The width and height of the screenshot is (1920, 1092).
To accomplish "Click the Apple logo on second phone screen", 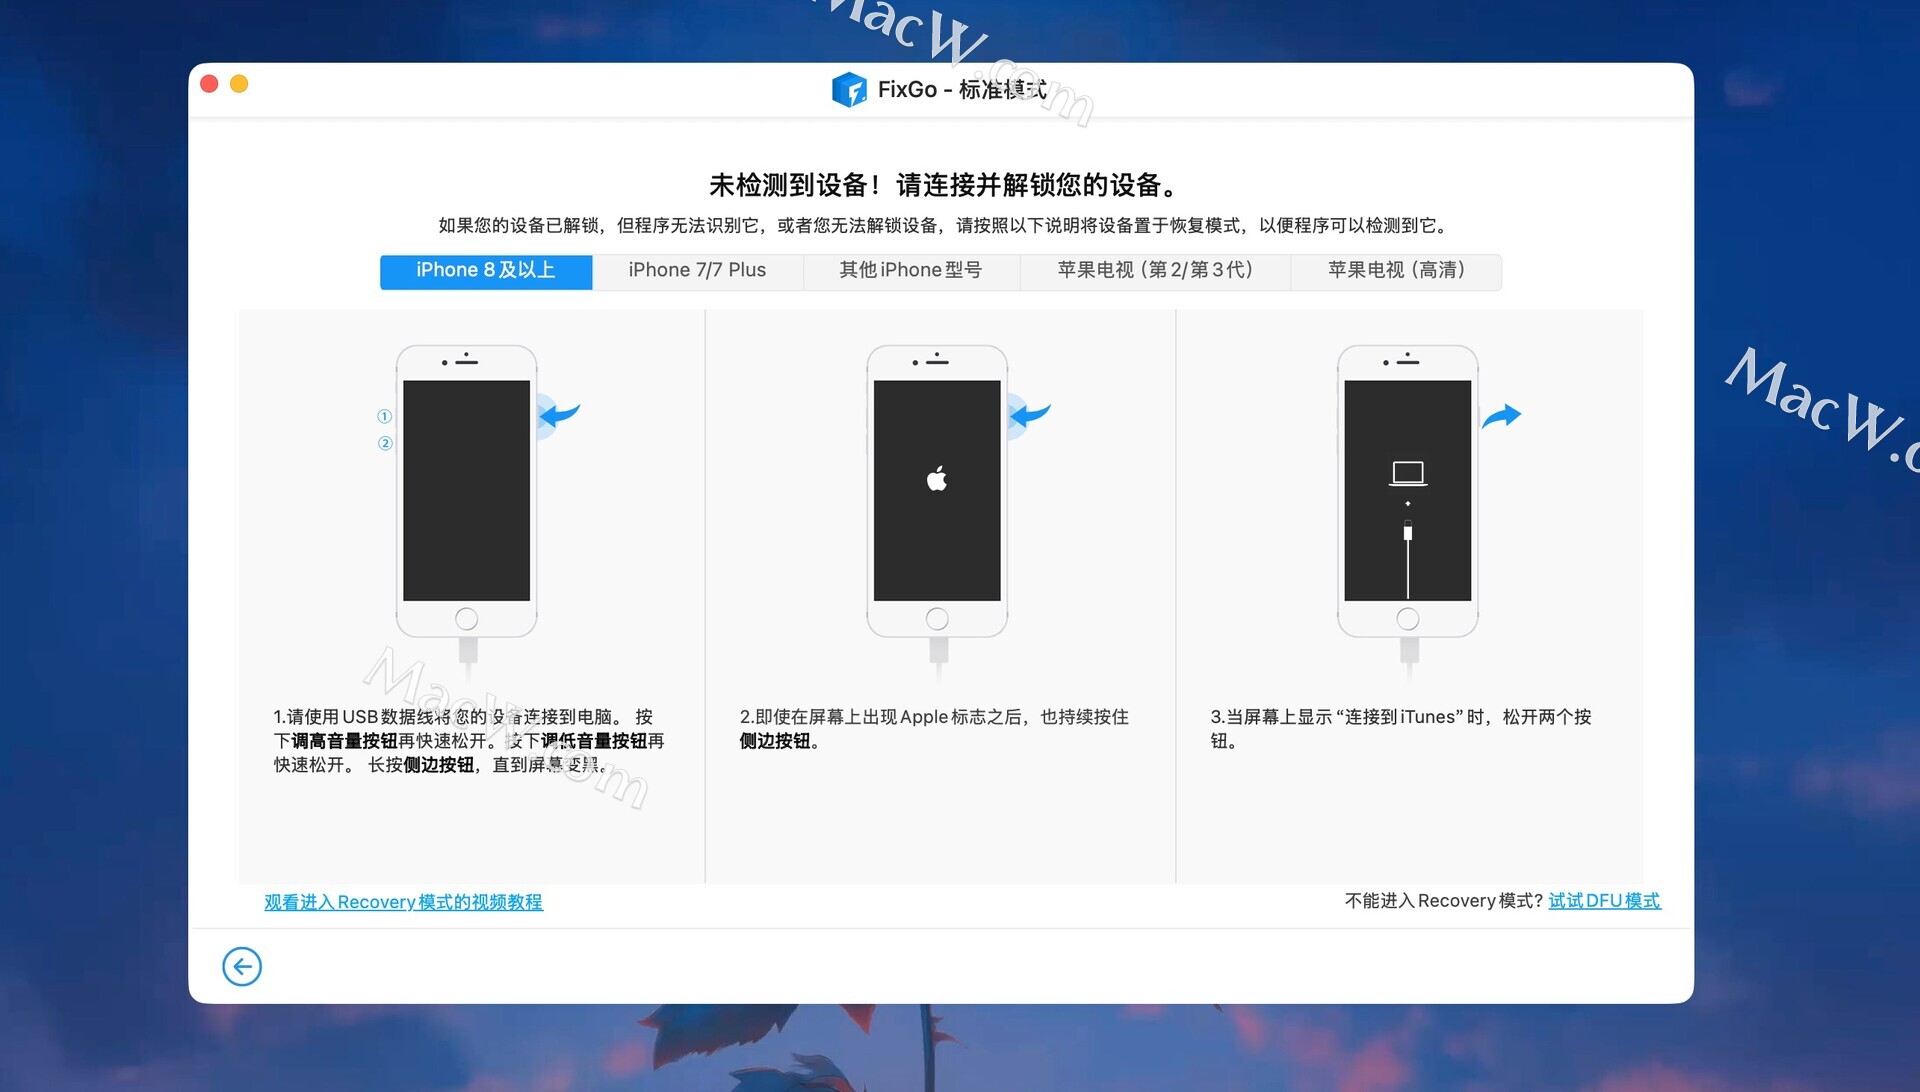I will coord(937,479).
